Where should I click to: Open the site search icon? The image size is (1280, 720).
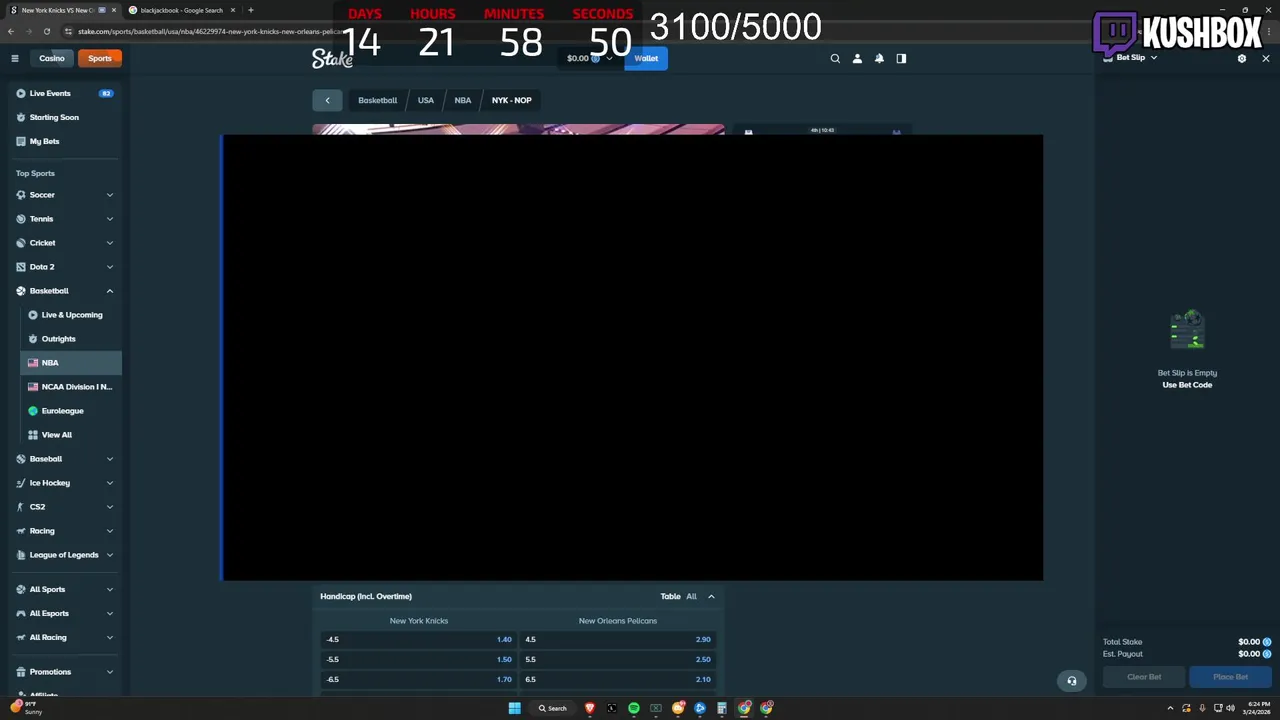[x=835, y=58]
